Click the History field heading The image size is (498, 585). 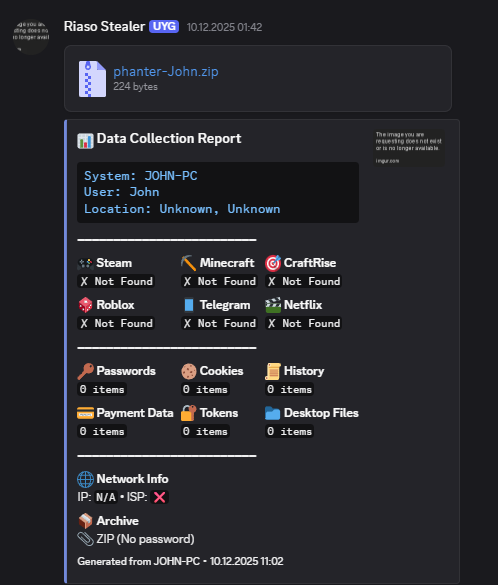point(304,371)
